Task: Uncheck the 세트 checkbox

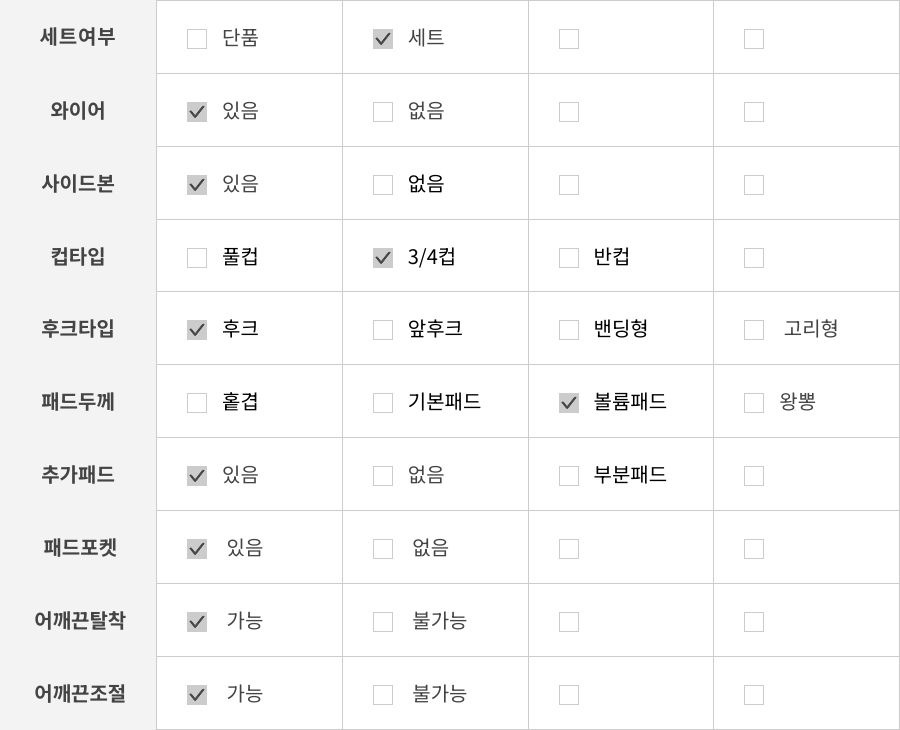Action: [383, 39]
